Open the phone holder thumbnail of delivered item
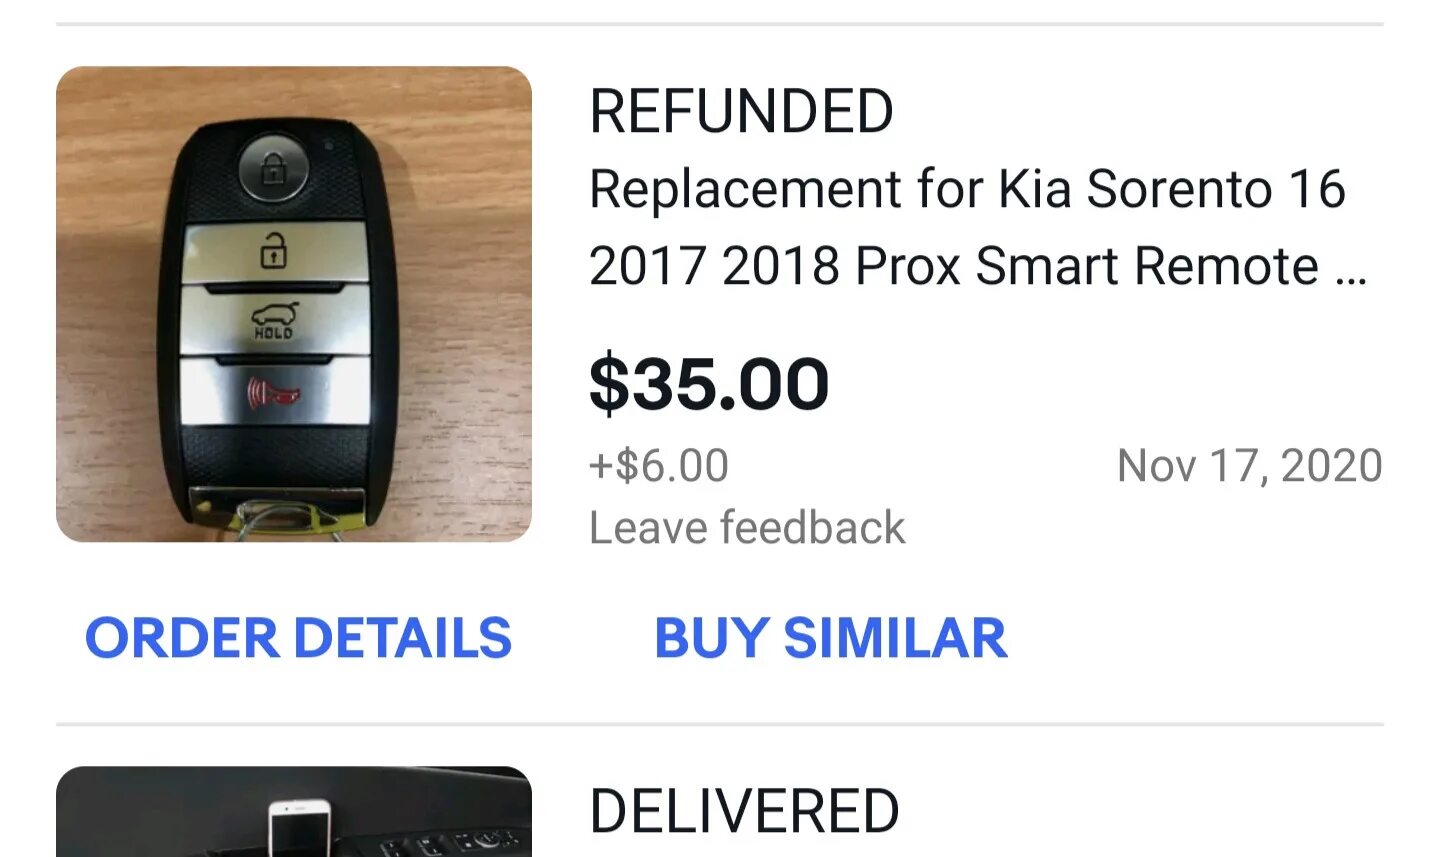 [x=294, y=812]
